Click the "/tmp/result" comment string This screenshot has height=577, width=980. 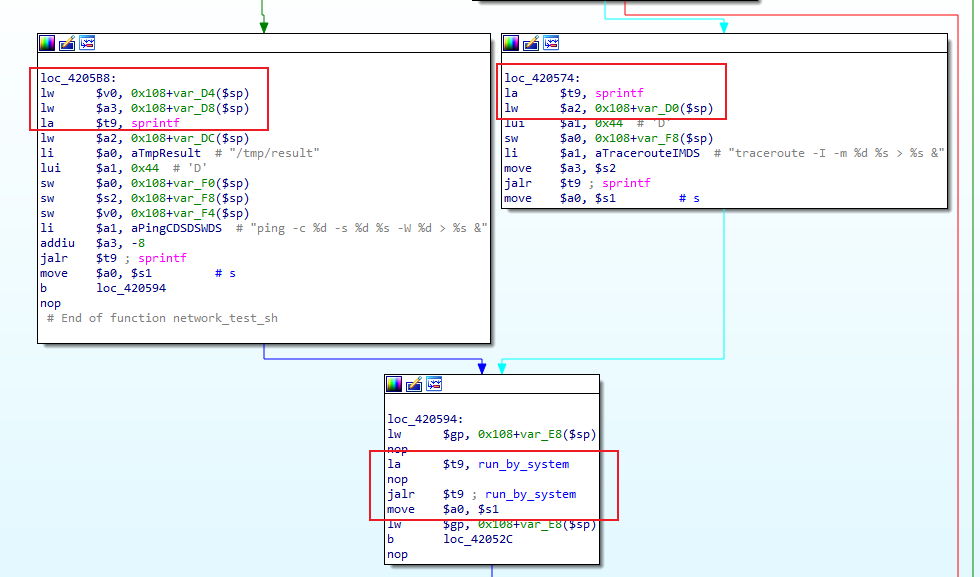tap(274, 153)
